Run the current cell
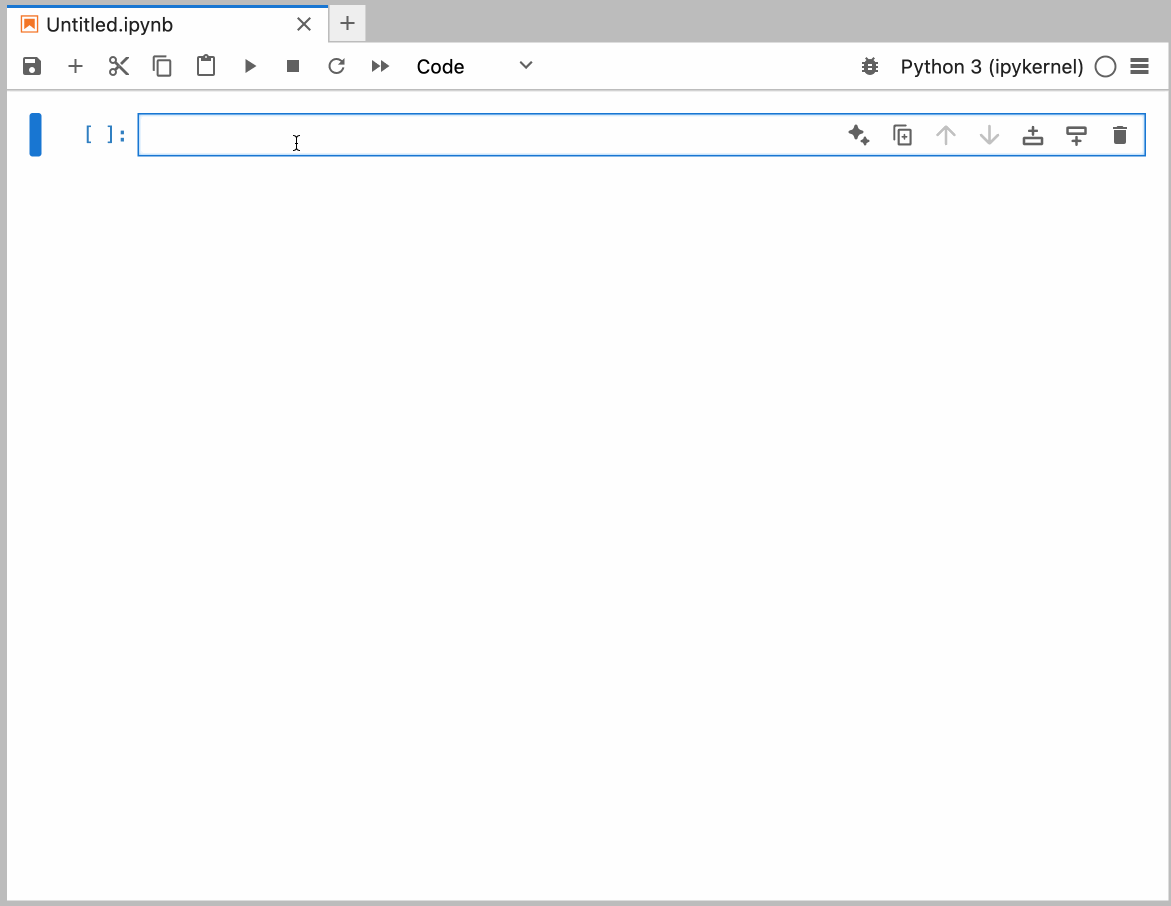This screenshot has width=1171, height=906. (249, 66)
